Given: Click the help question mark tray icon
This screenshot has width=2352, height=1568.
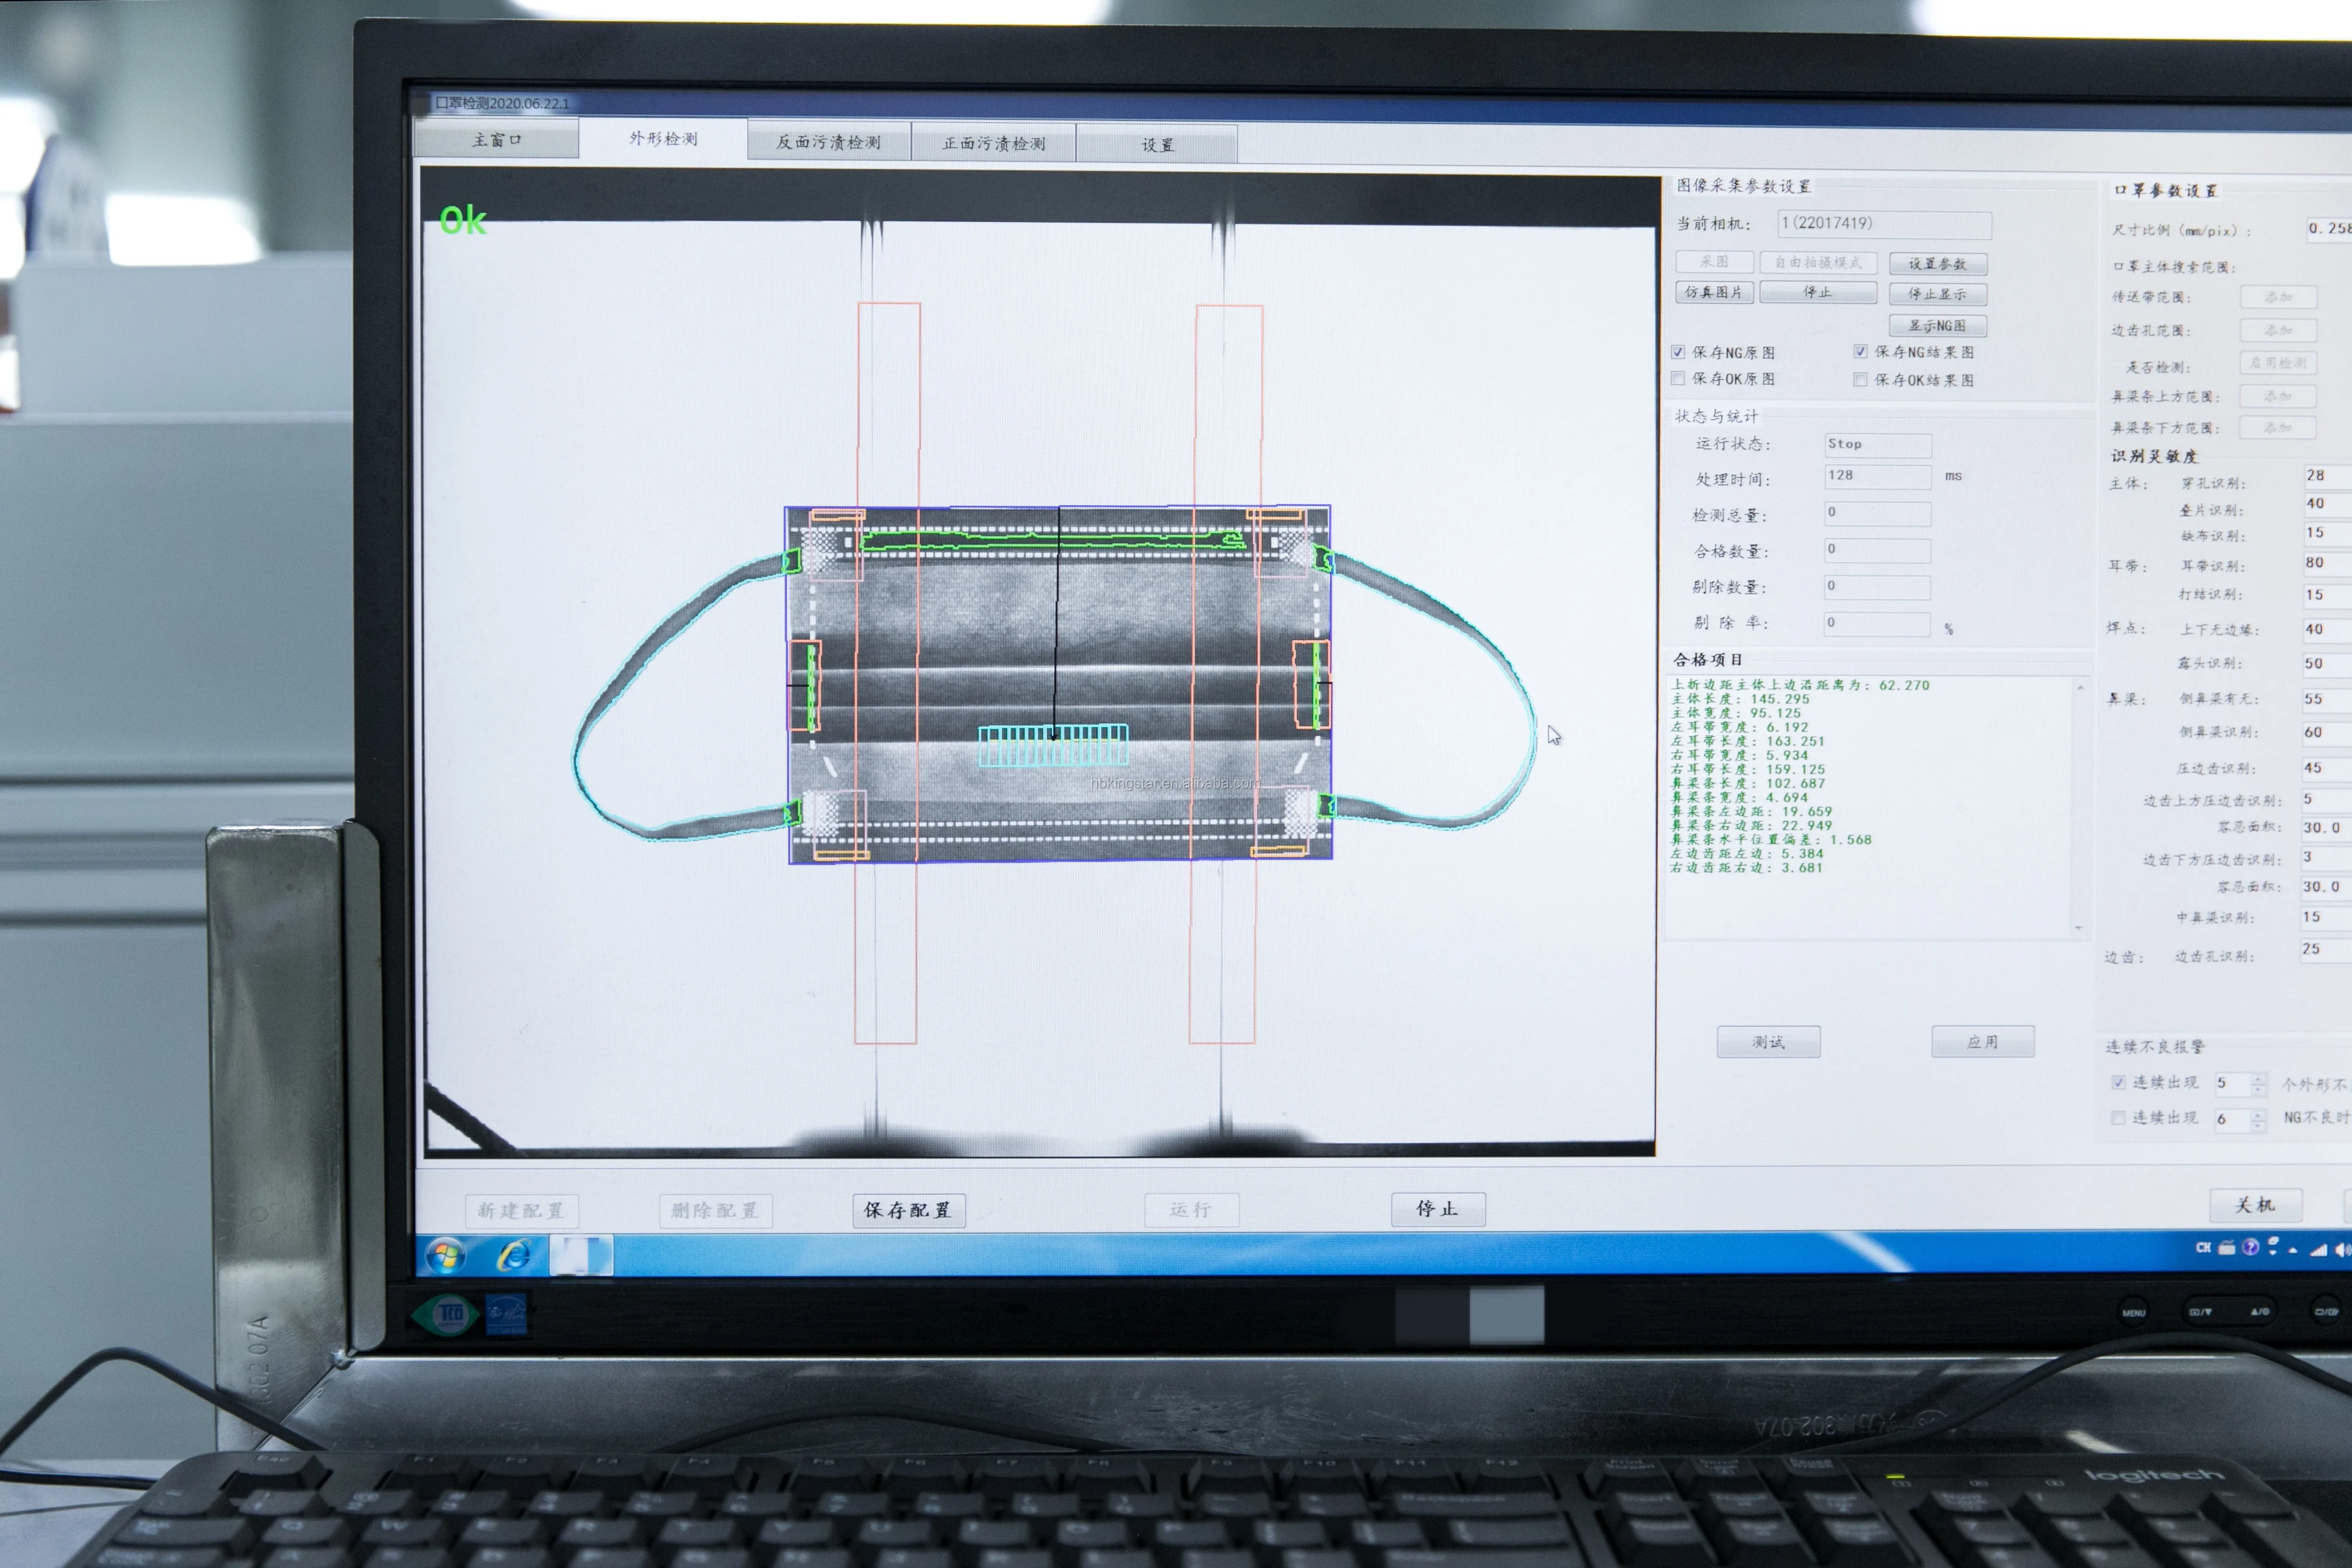Looking at the screenshot, I should click(x=2251, y=1247).
